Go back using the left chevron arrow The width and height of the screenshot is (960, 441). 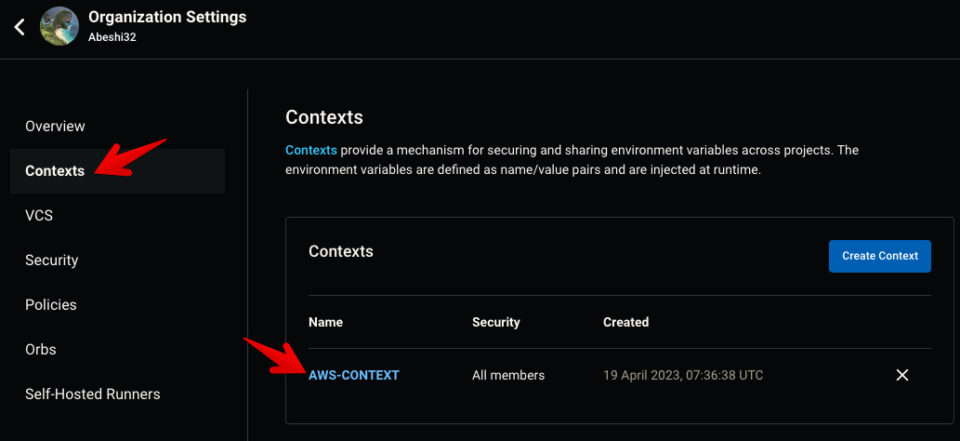click(20, 26)
